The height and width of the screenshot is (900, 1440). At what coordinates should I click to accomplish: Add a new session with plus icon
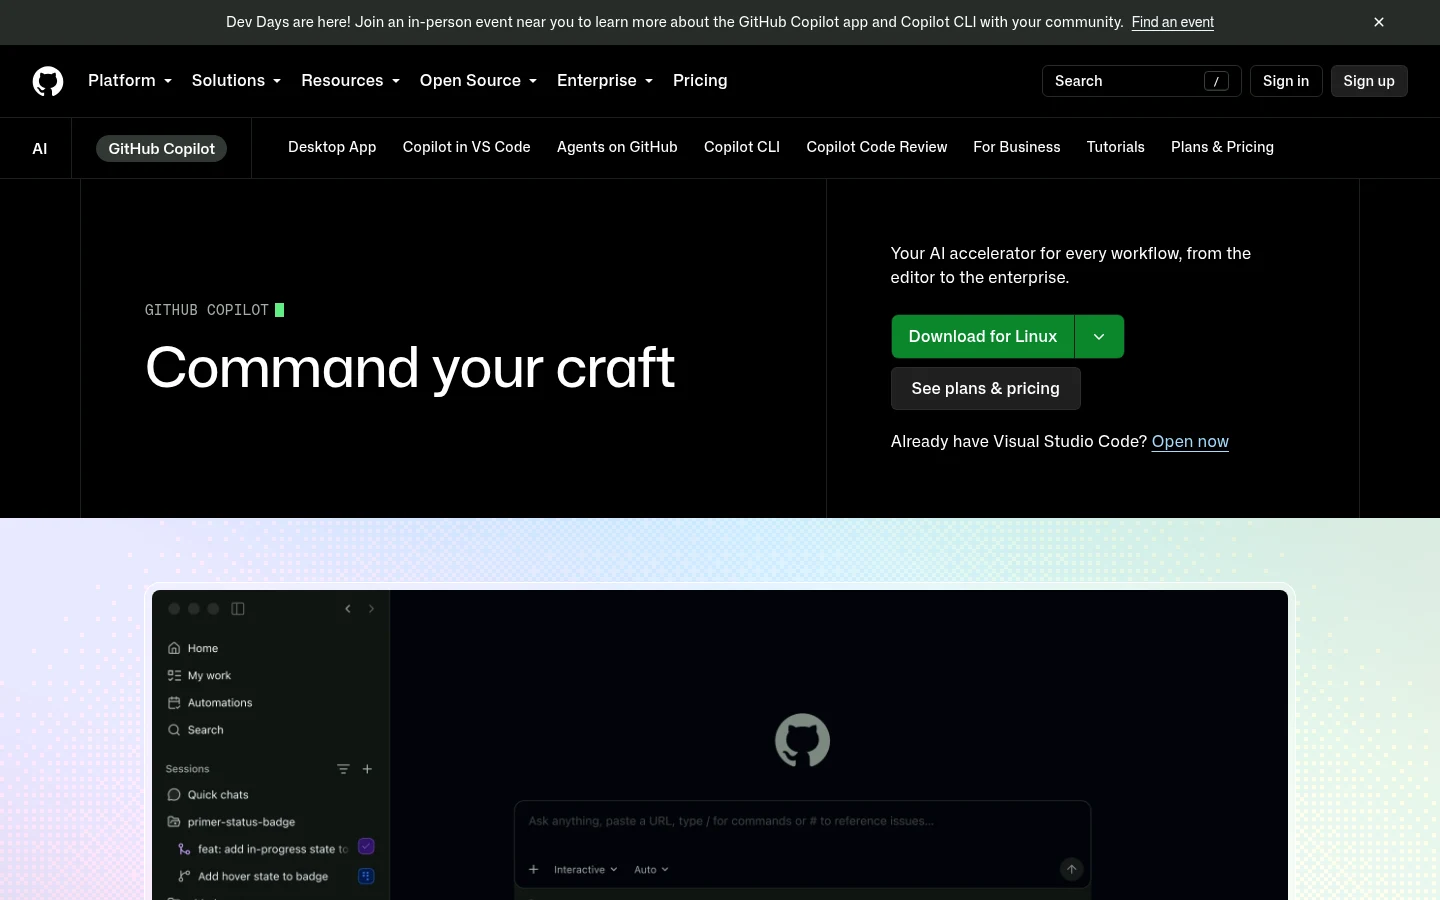(x=367, y=769)
